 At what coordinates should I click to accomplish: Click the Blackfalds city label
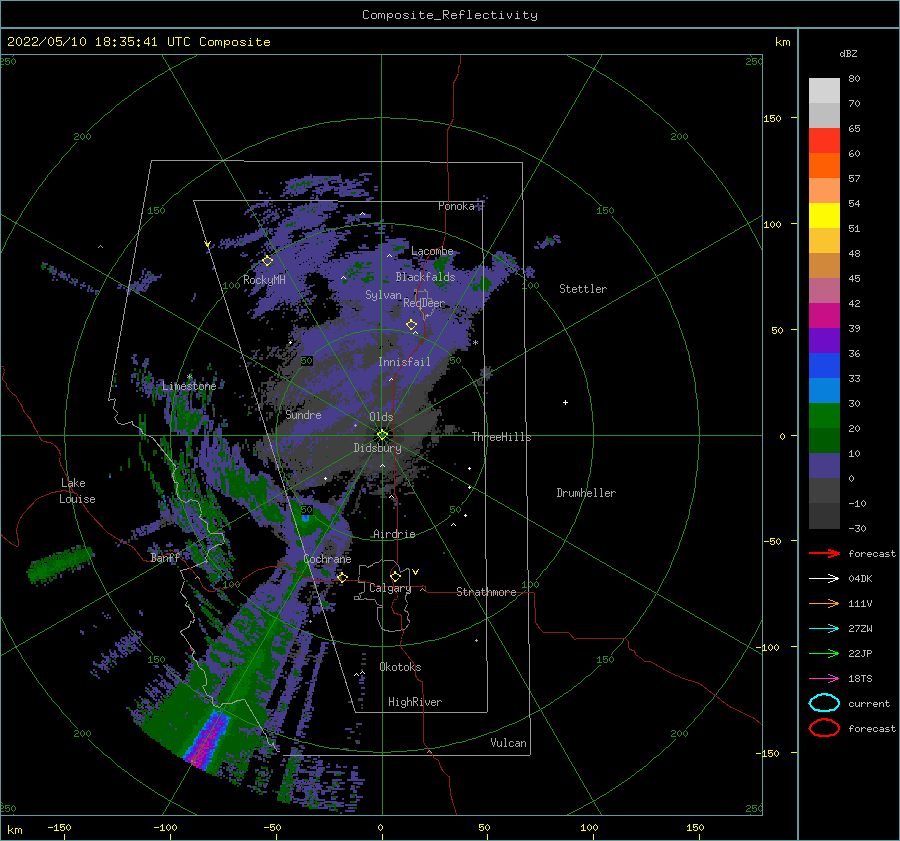[x=425, y=277]
